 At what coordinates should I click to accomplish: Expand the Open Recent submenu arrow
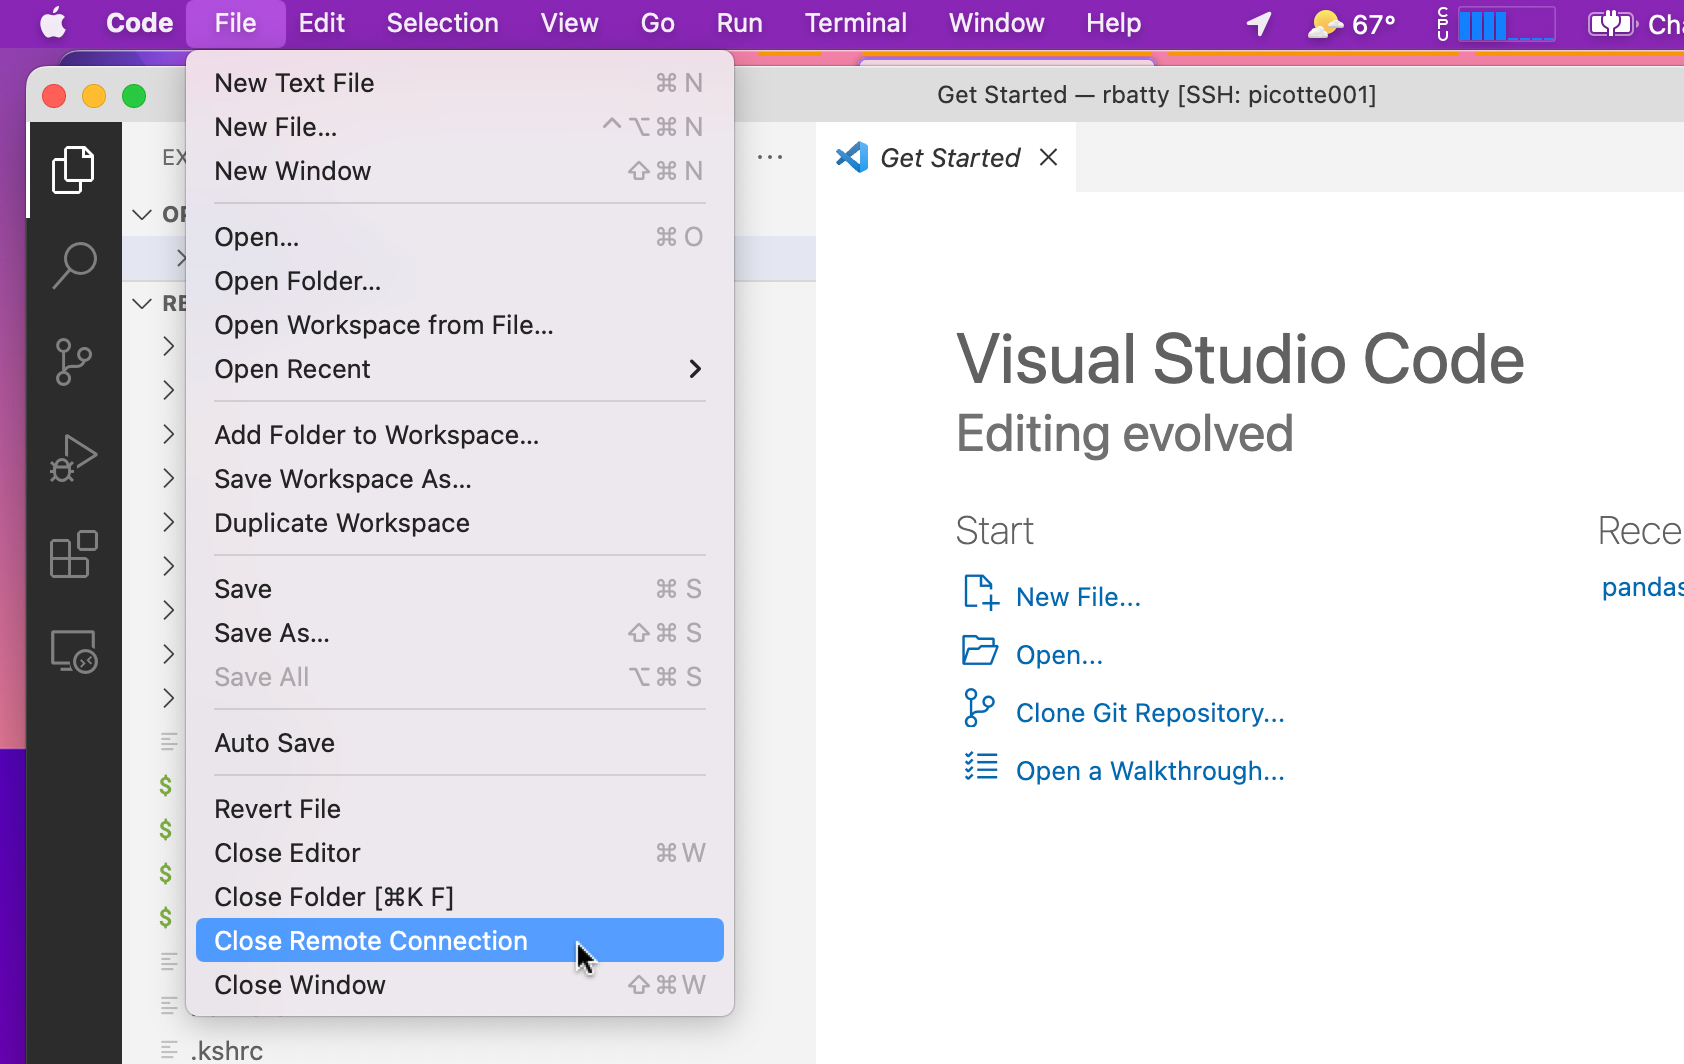pyautogui.click(x=695, y=369)
